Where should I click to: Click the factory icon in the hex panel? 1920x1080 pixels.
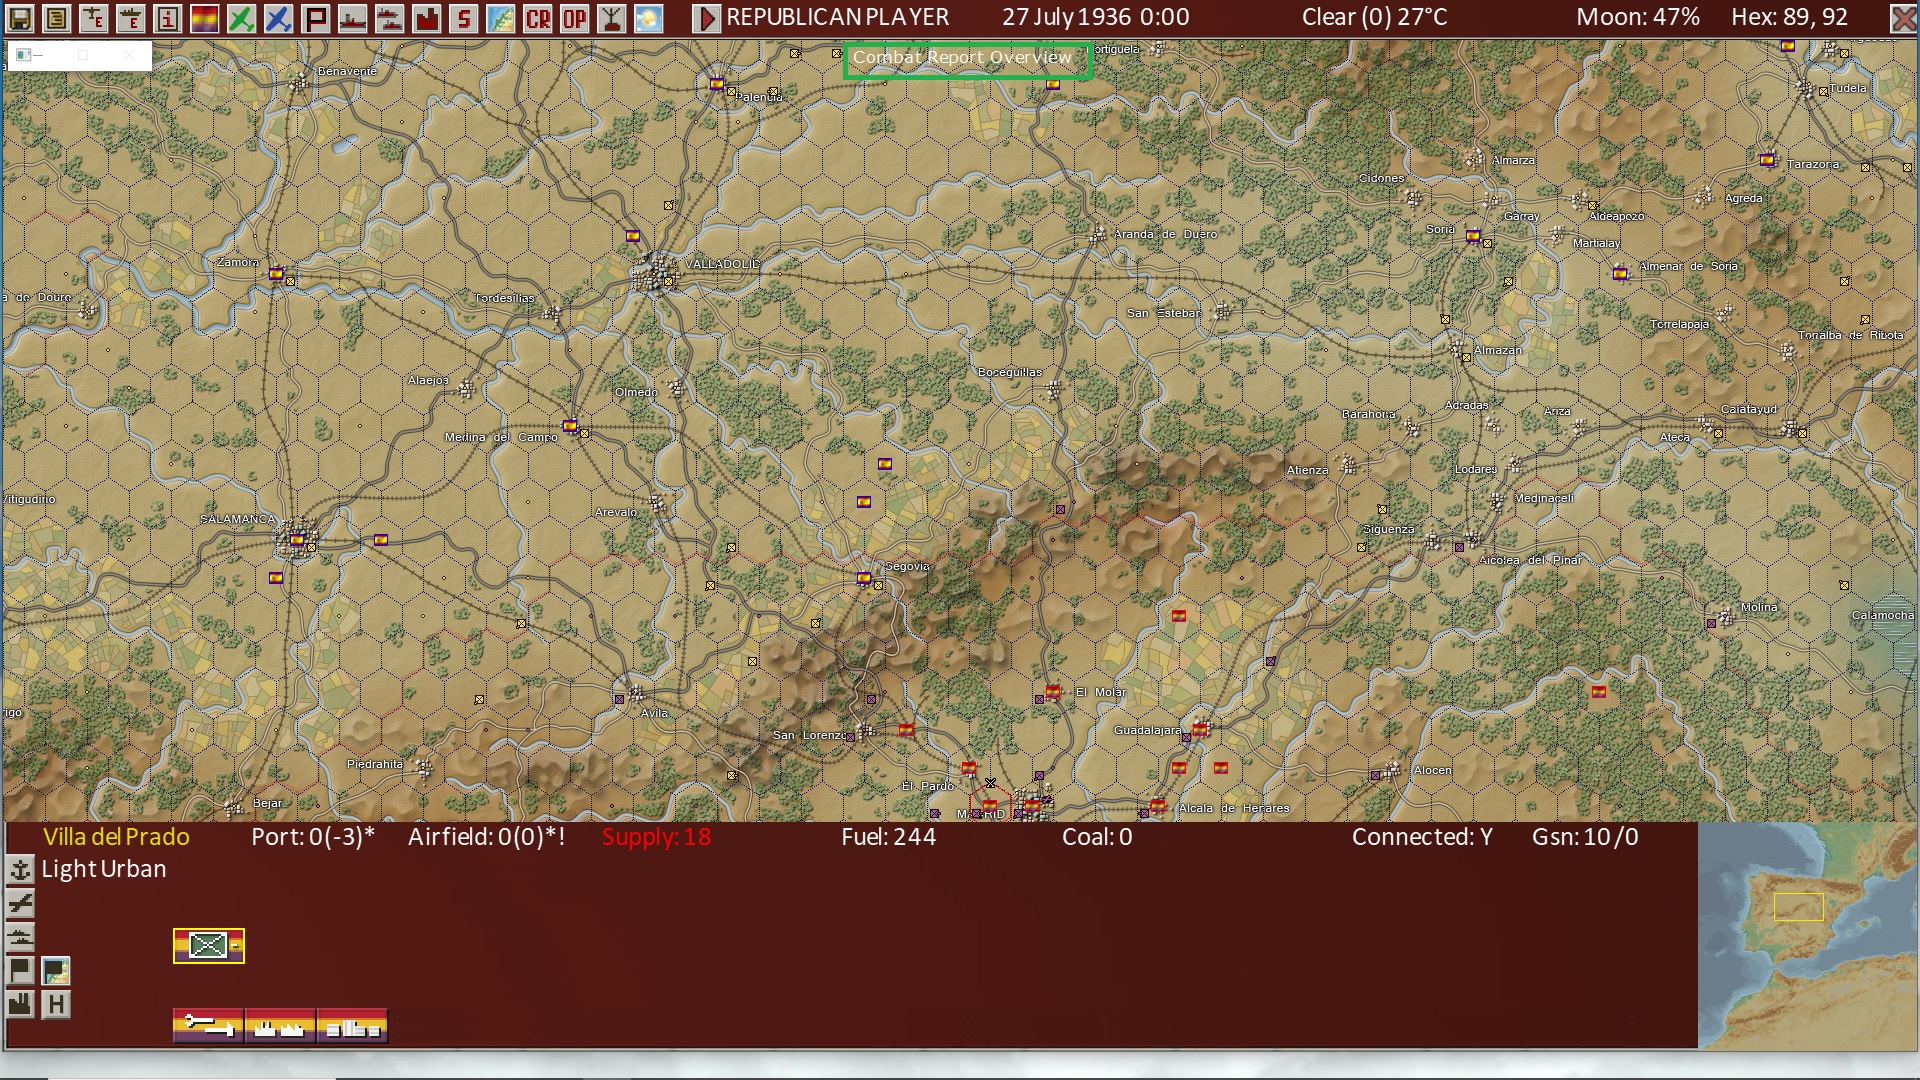click(x=20, y=1004)
